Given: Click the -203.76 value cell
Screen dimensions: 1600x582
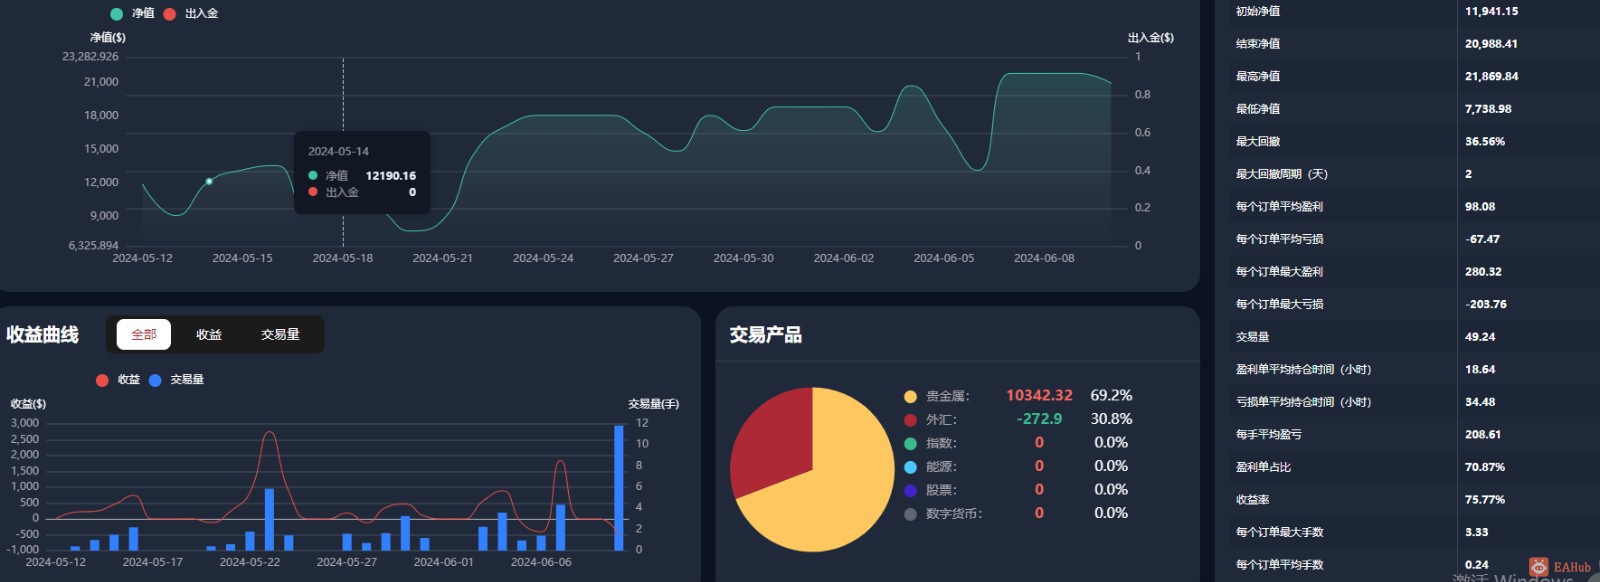Looking at the screenshot, I should tap(1486, 304).
